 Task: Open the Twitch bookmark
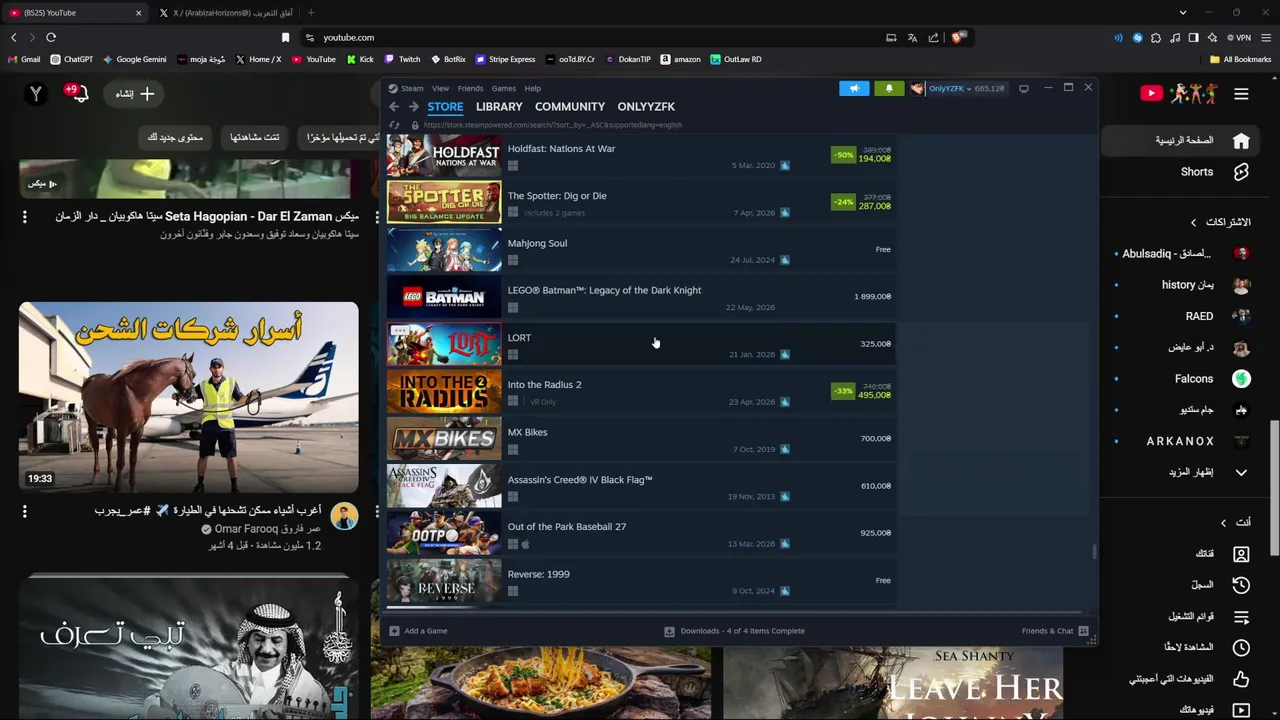403,59
